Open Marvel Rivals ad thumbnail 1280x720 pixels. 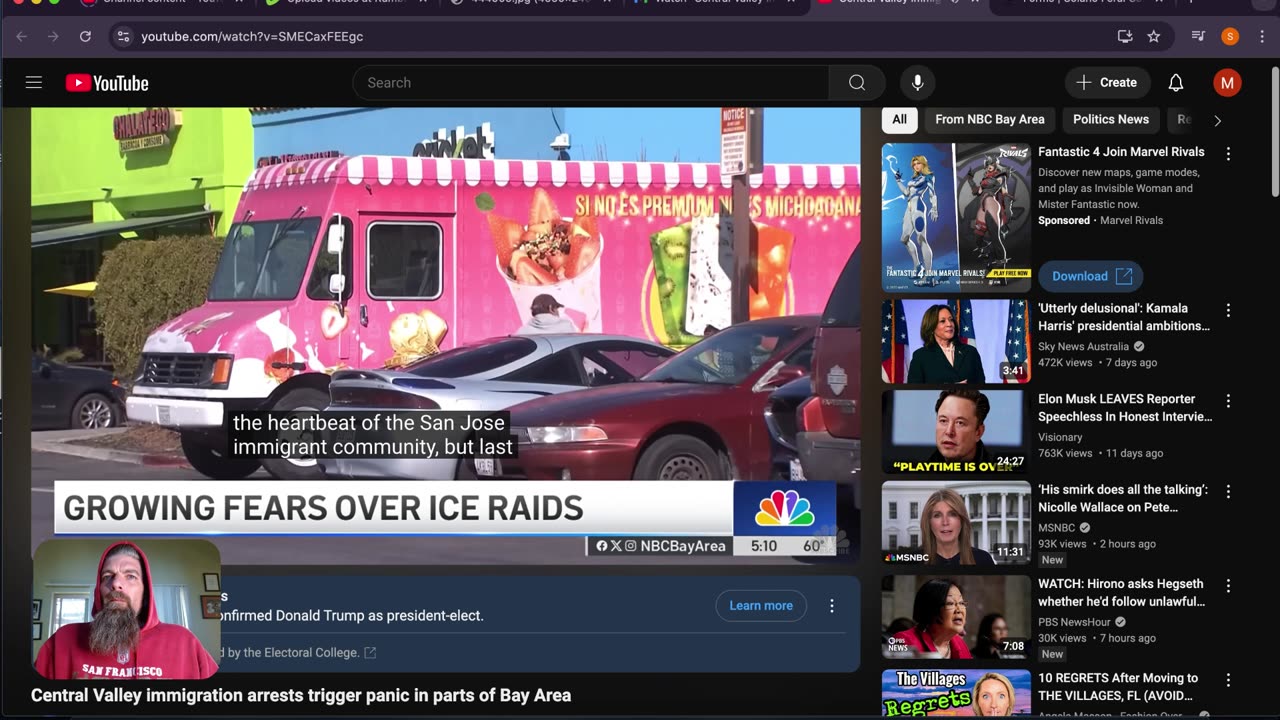pyautogui.click(x=956, y=217)
